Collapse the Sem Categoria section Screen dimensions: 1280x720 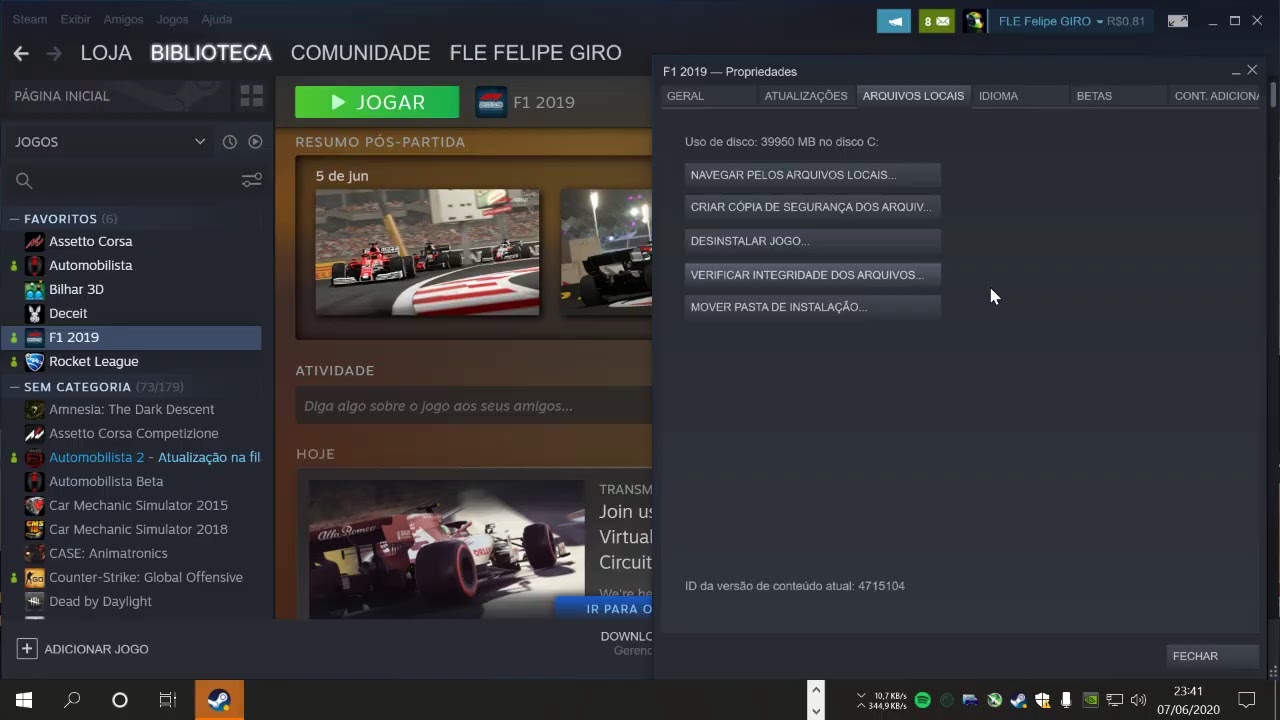15,387
